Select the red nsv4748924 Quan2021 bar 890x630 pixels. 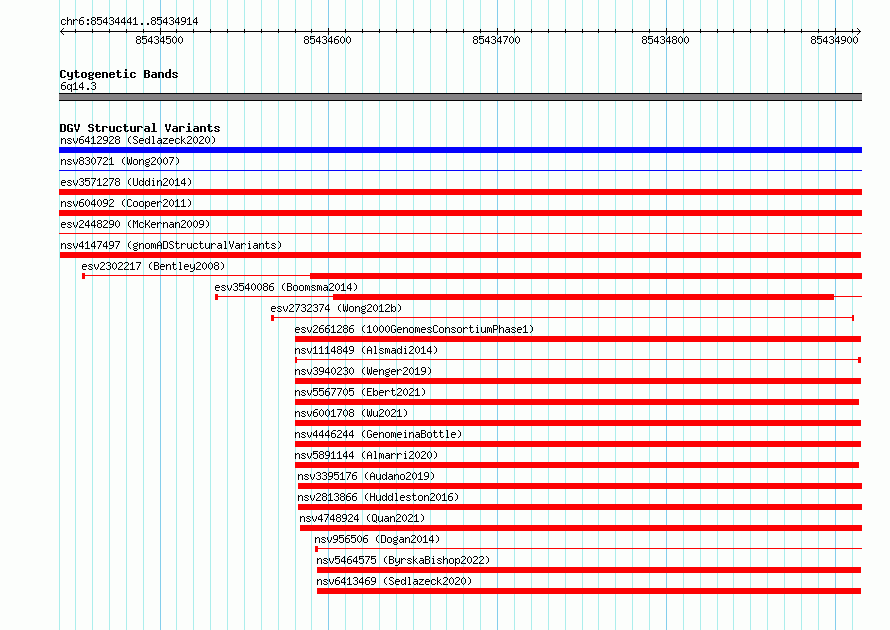tap(581, 528)
